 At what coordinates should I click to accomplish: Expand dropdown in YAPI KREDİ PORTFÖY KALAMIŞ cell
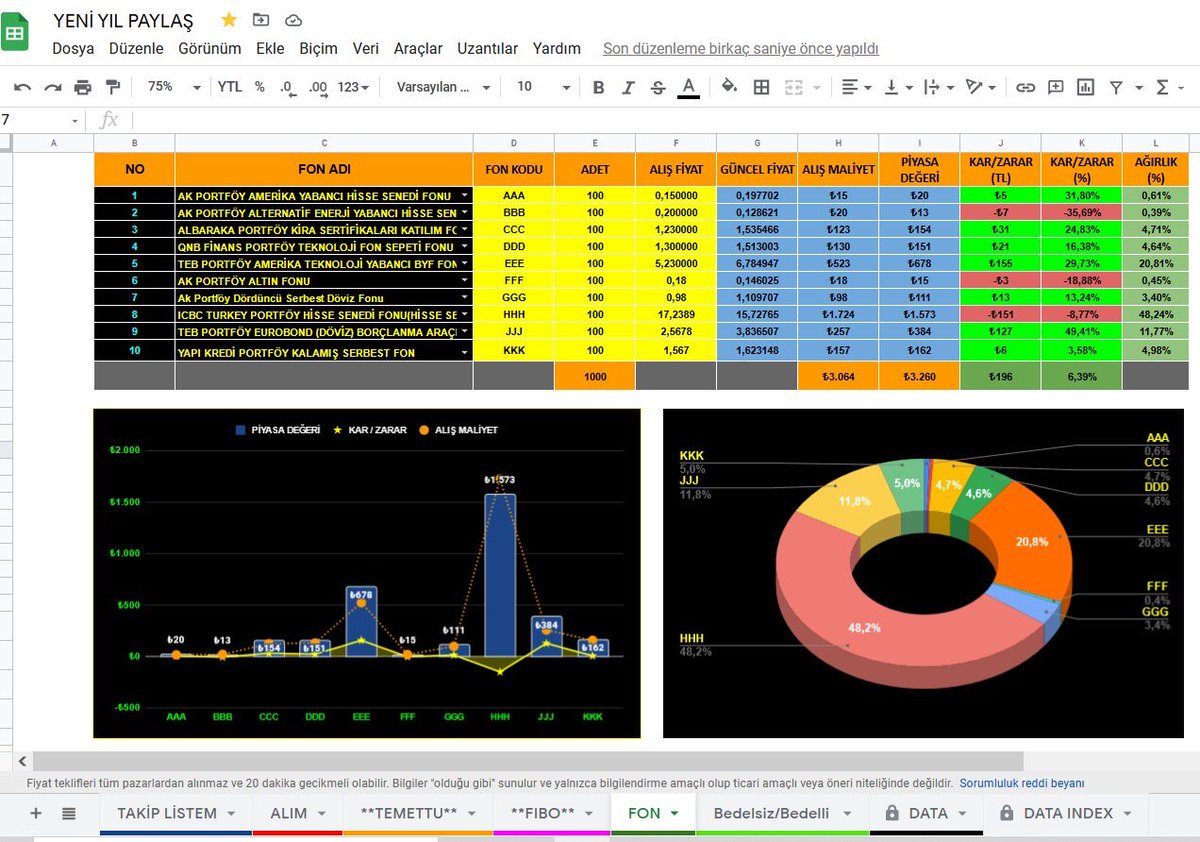464,352
